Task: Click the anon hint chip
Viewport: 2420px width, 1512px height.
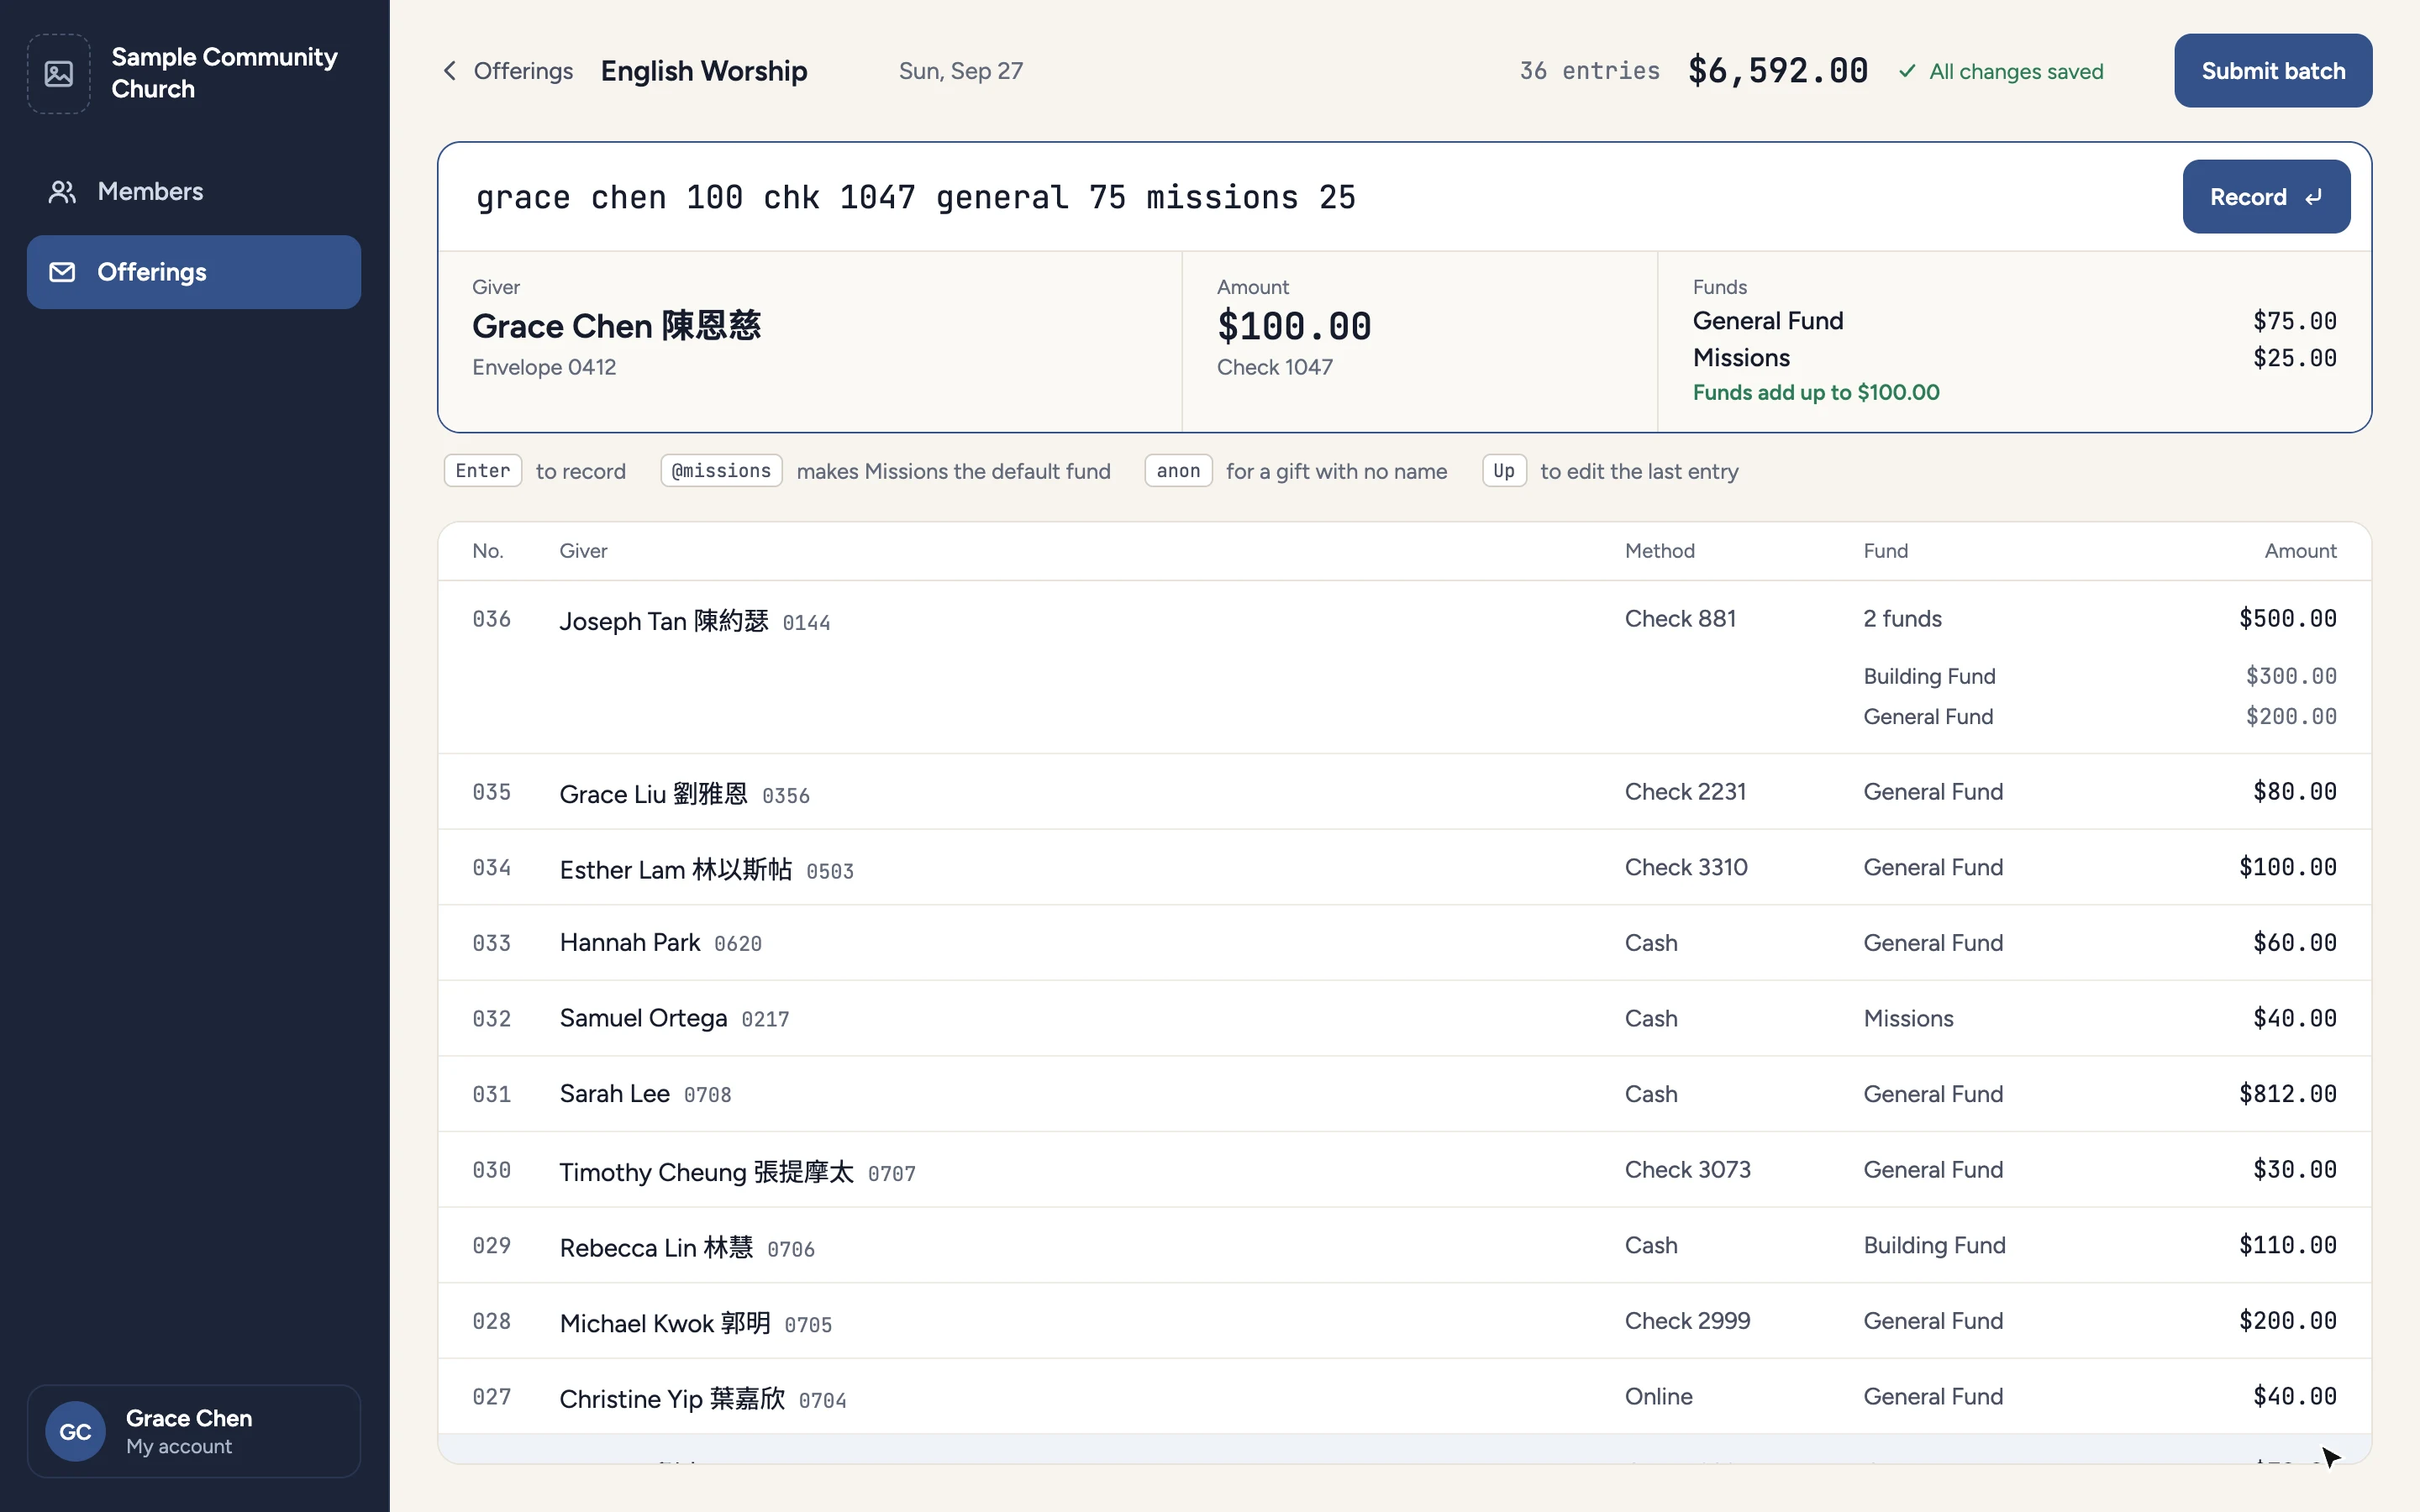Action: (x=1178, y=471)
